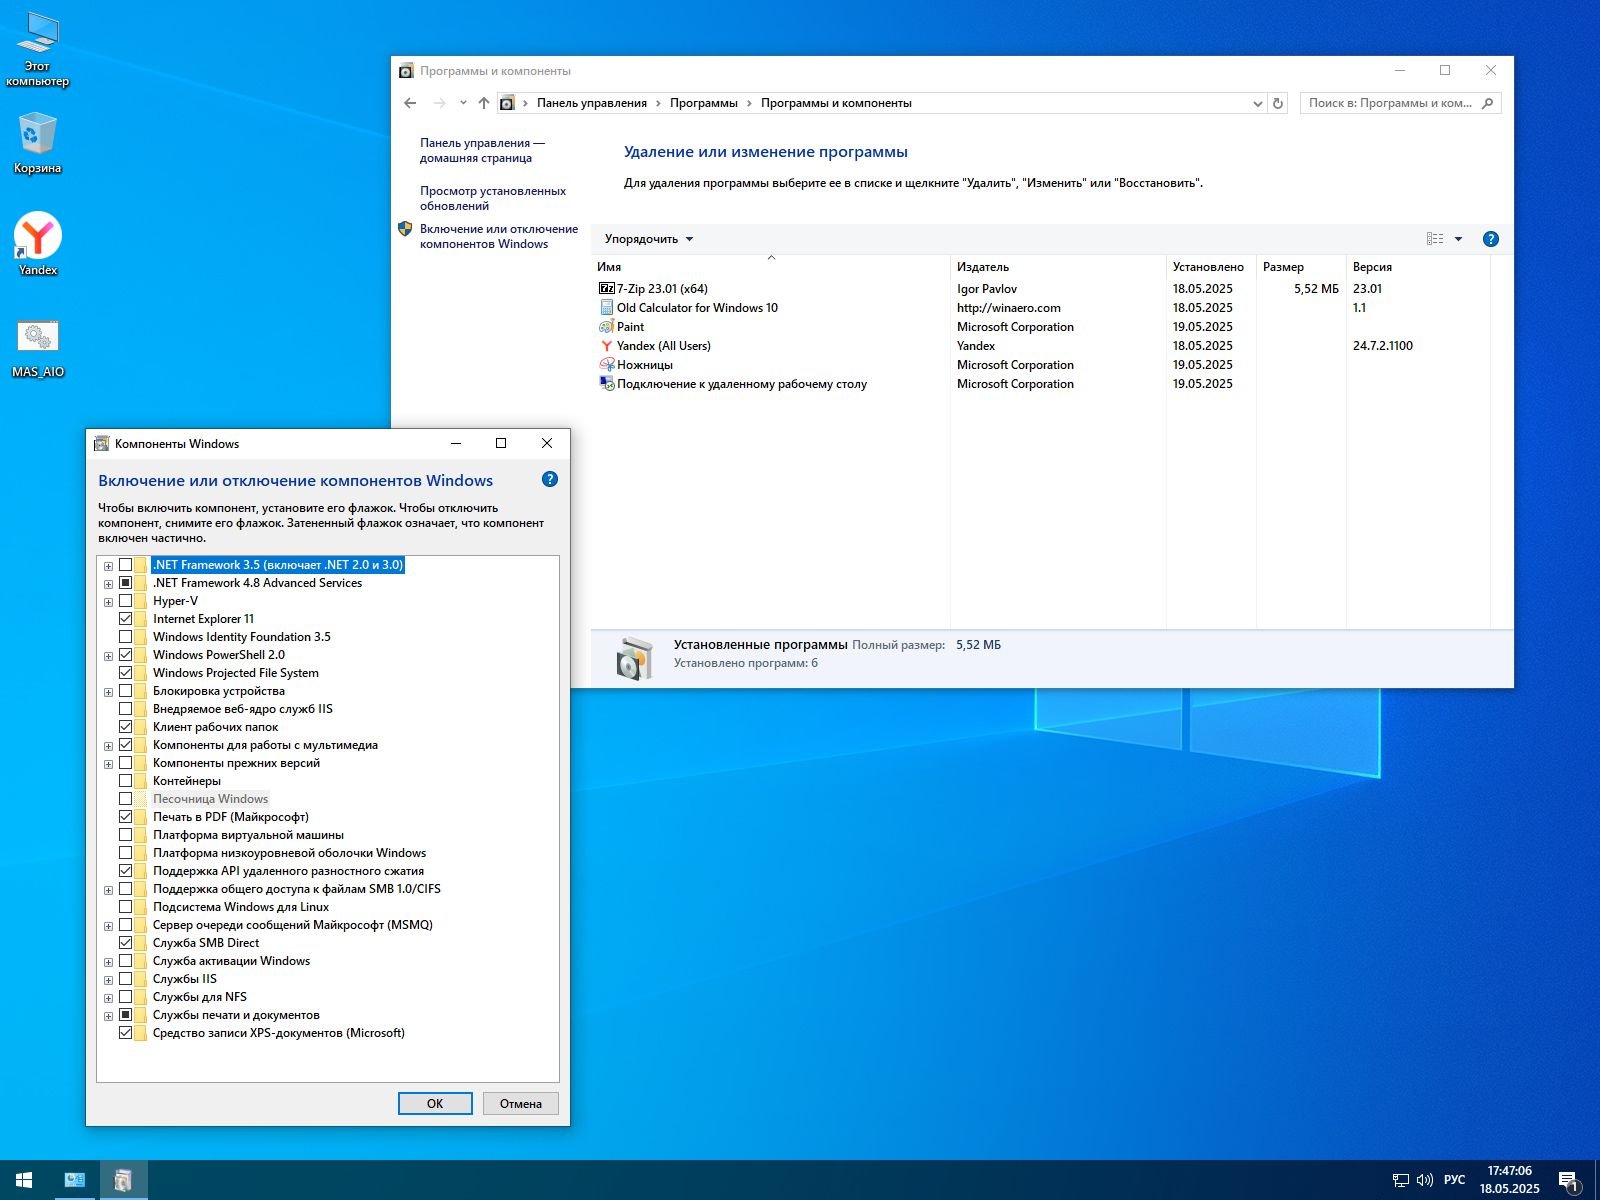Open help in Programs and Features toolbar
Image resolution: width=1600 pixels, height=1200 pixels.
[1490, 239]
